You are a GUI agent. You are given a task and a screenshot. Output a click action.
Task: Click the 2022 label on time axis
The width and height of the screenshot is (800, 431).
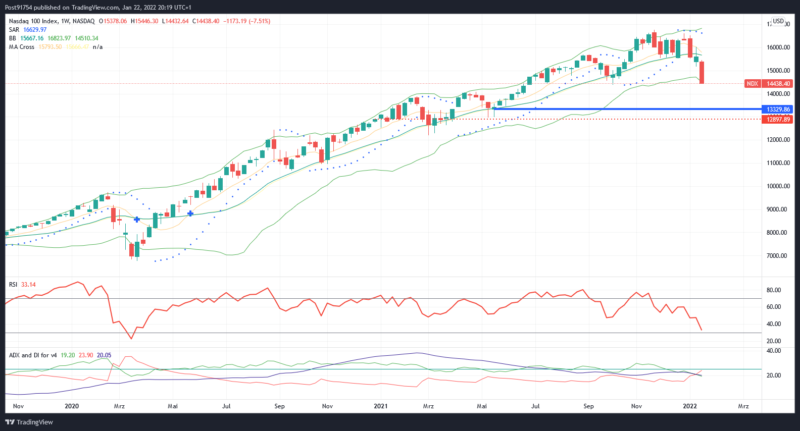click(690, 407)
